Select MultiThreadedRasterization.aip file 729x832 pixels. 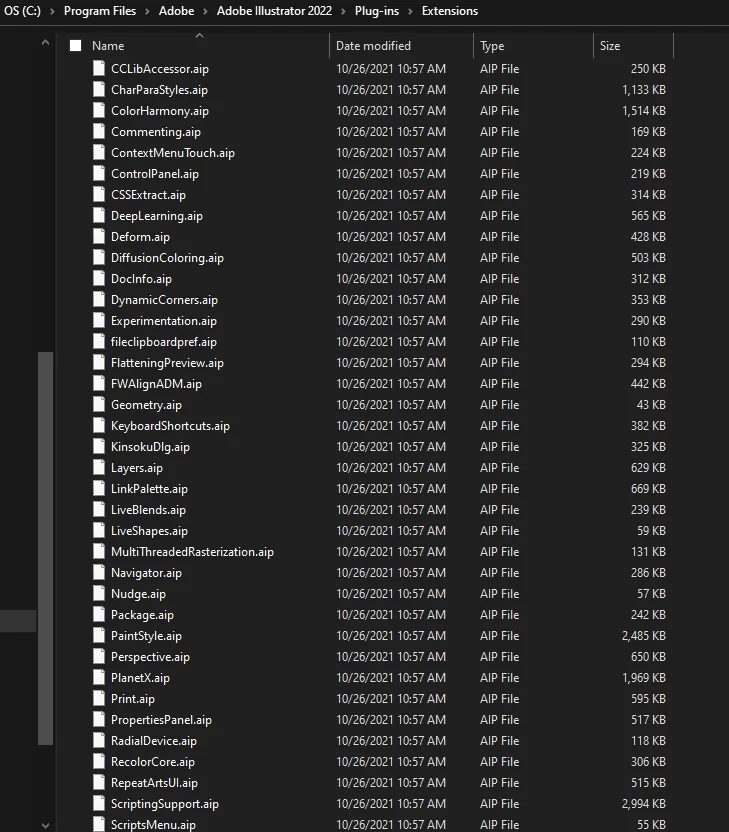192,551
